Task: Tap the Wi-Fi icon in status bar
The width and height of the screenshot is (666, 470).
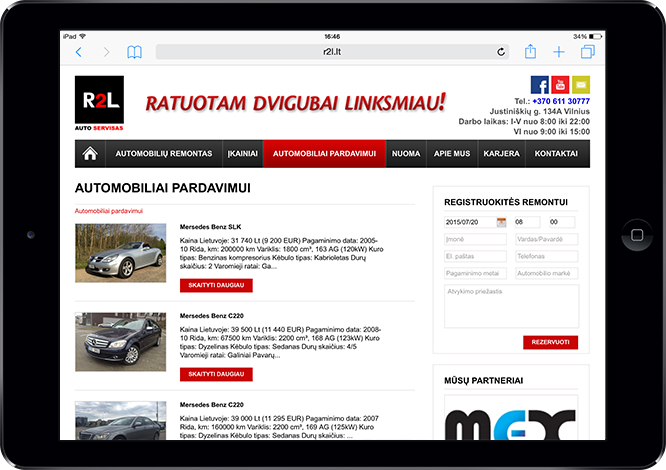Action: point(82,37)
